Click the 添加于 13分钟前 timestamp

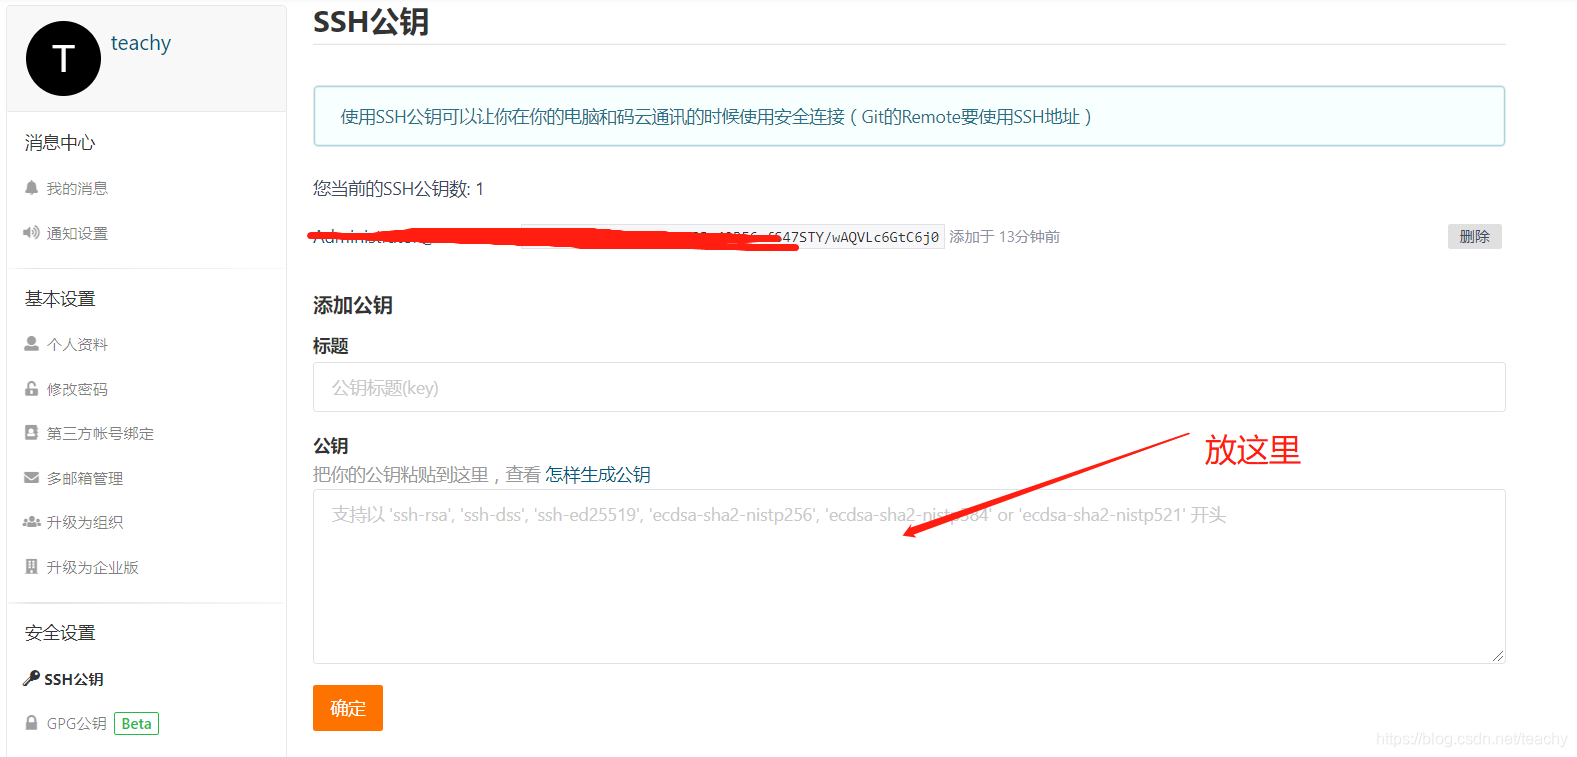(1004, 237)
